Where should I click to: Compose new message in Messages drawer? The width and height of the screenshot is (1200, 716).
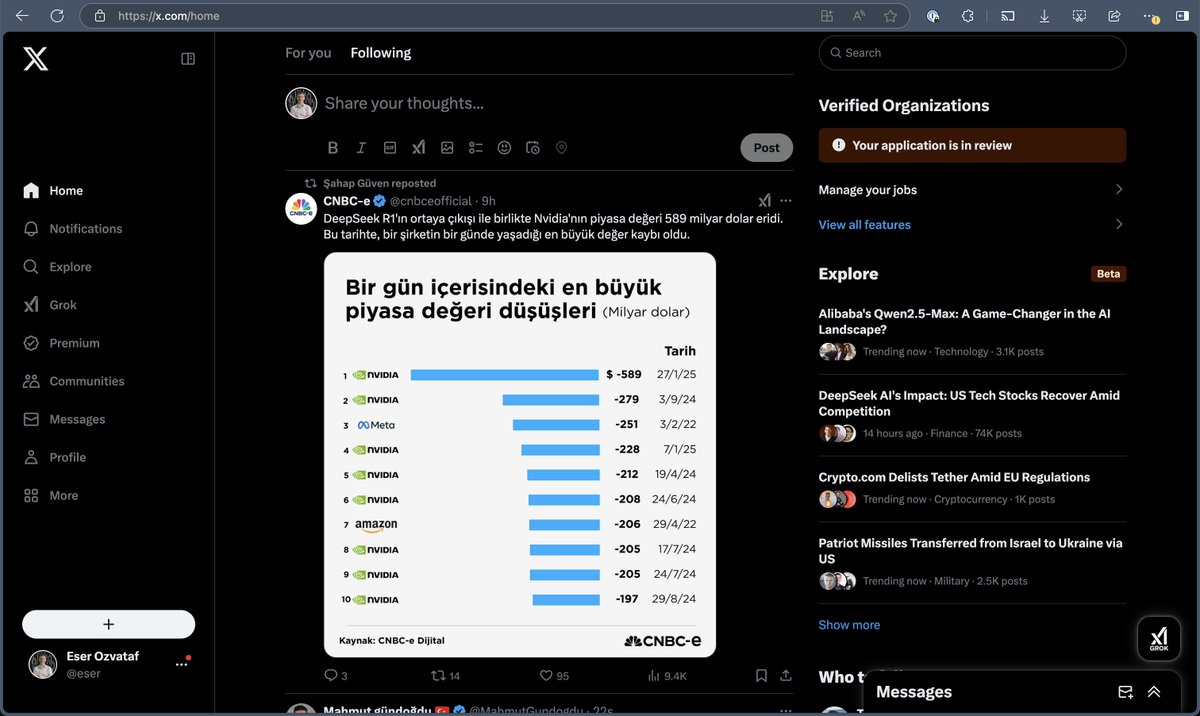(x=1125, y=692)
